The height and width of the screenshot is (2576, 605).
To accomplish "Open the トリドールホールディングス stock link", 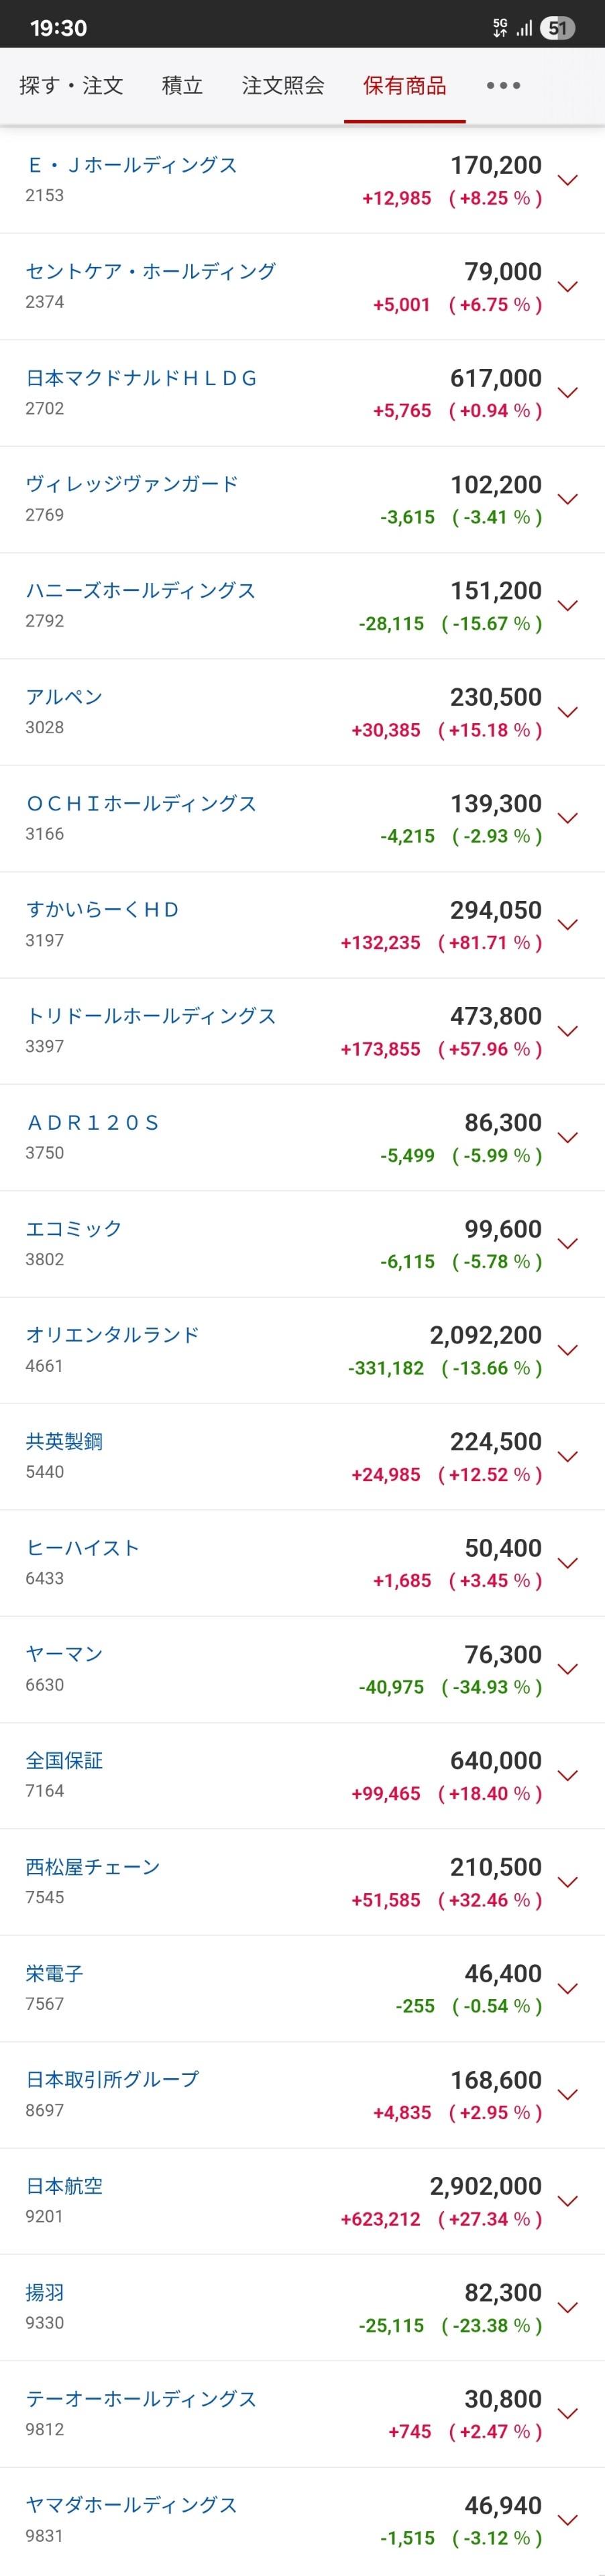I will coord(151,1016).
